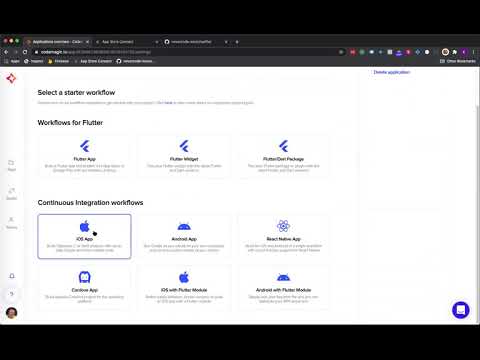The height and width of the screenshot is (360, 480).
Task: Reload the page in browser
Action: (x=25, y=52)
